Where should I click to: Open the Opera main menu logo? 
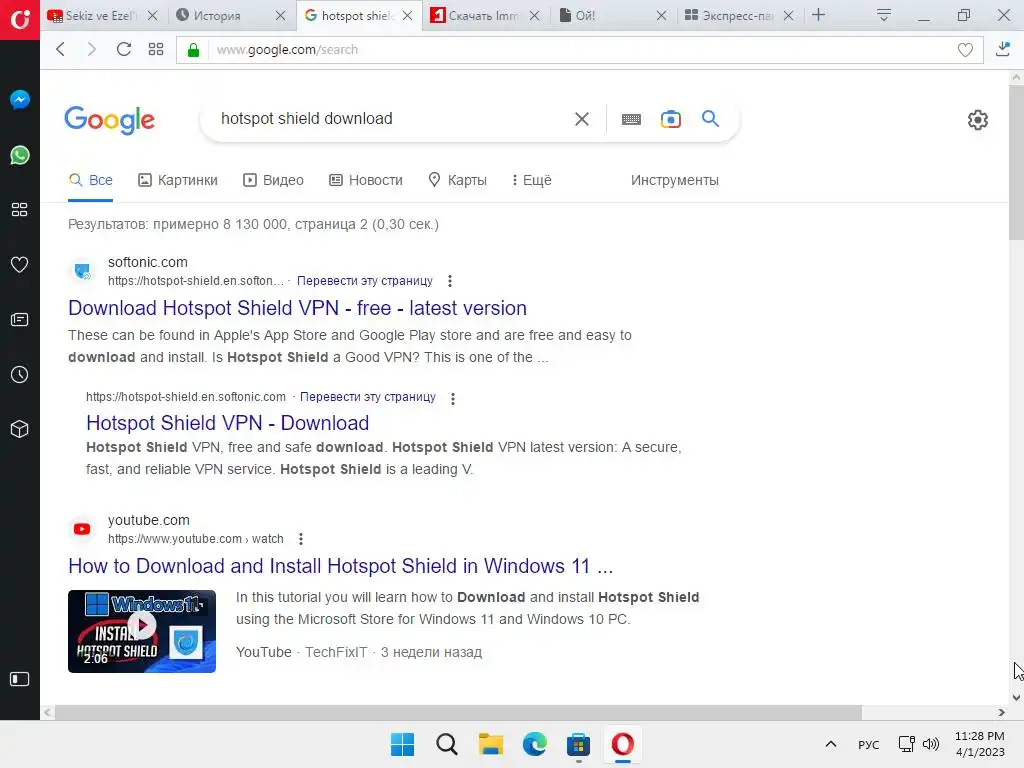click(x=20, y=20)
